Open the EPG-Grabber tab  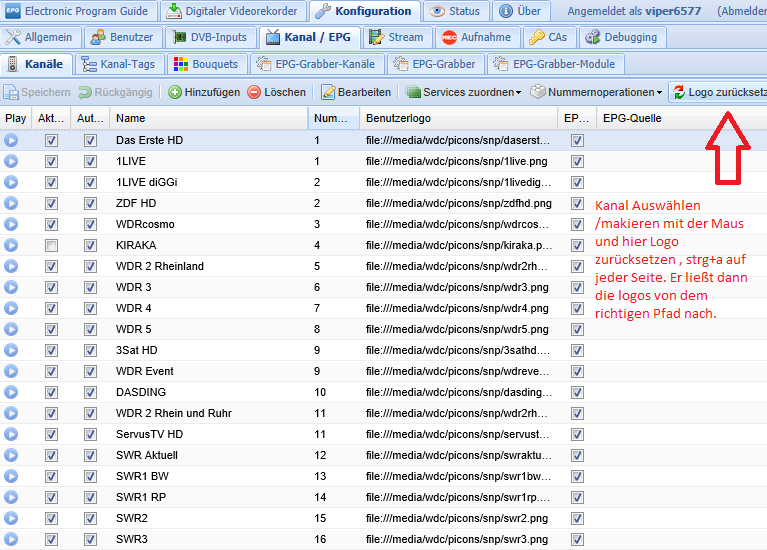click(435, 64)
